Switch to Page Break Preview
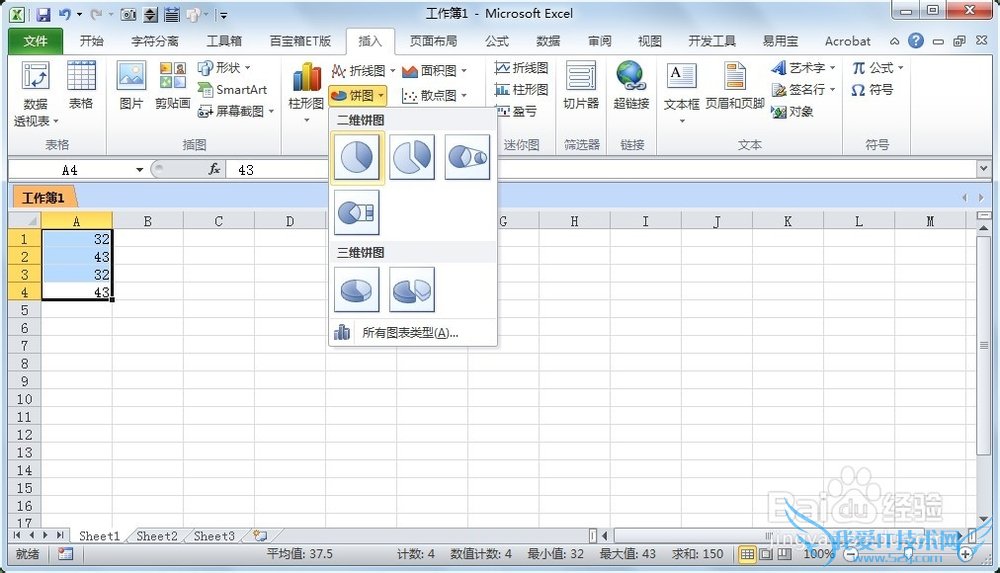The image size is (1000, 573). [x=784, y=554]
